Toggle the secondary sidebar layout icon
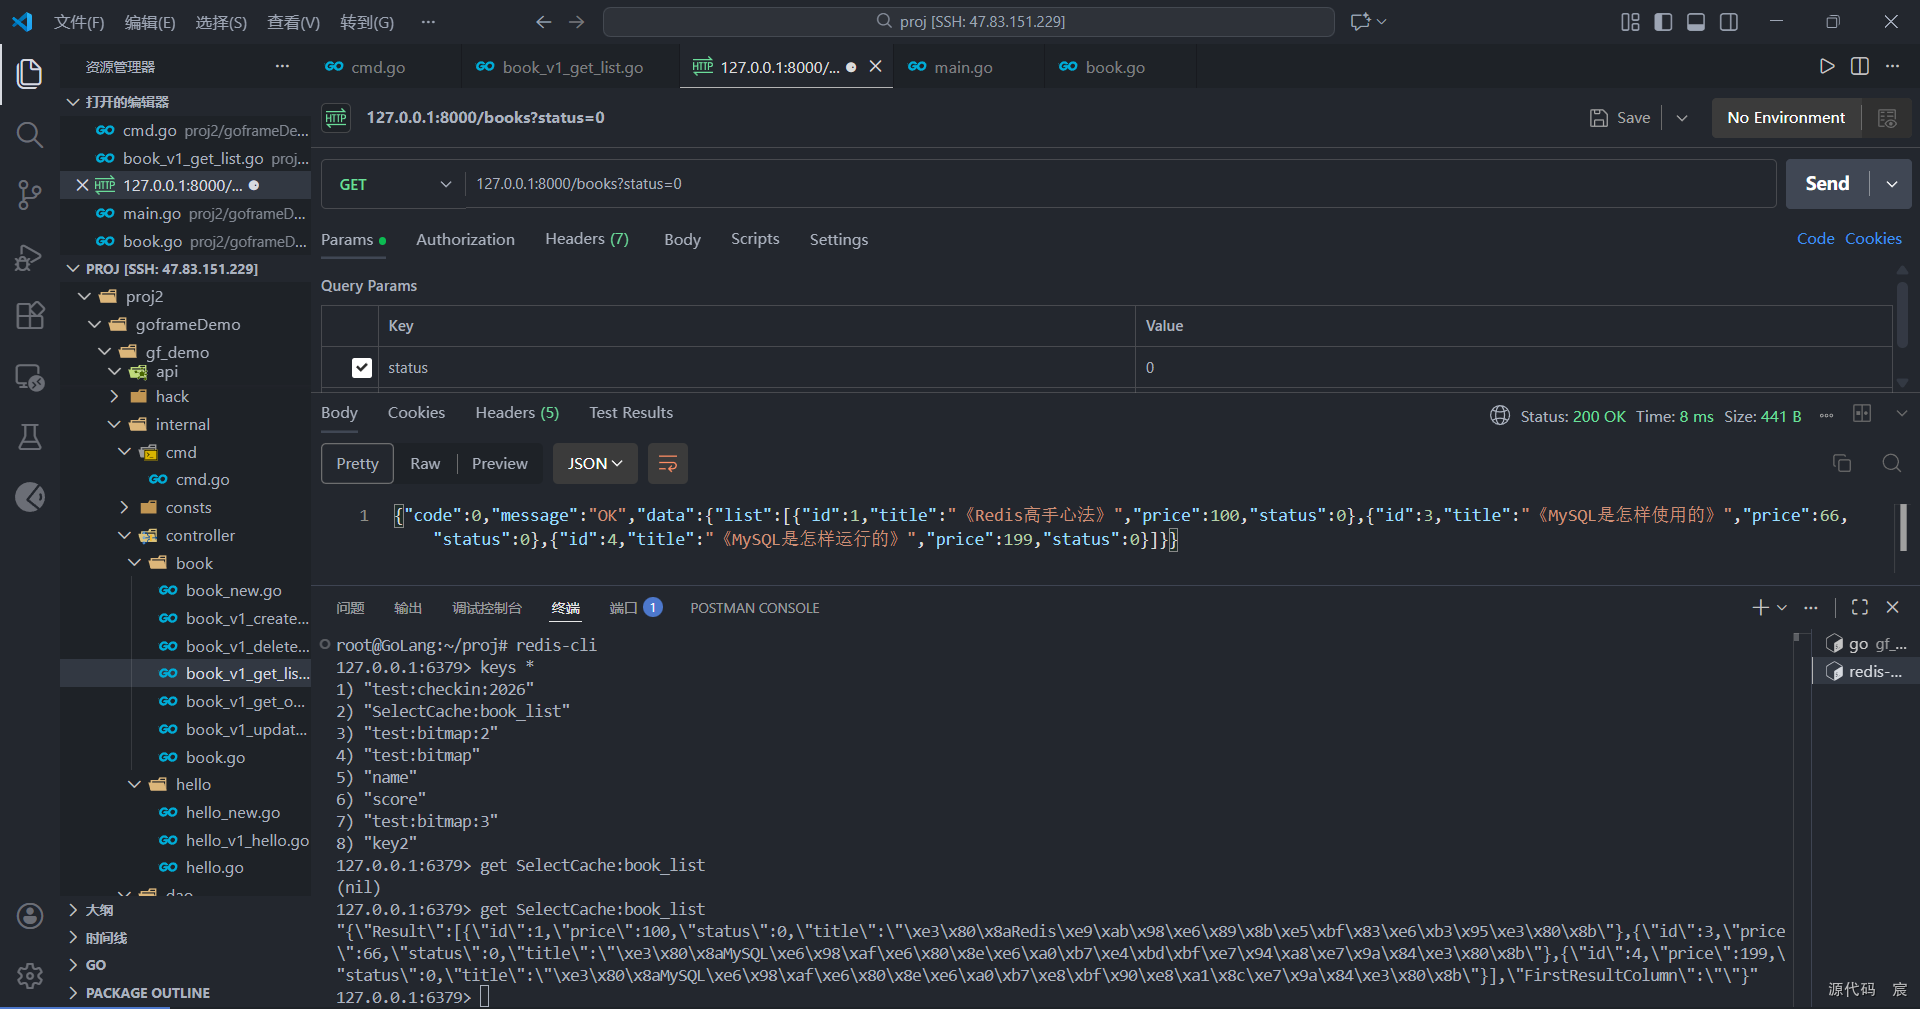1920x1009 pixels. [1729, 22]
